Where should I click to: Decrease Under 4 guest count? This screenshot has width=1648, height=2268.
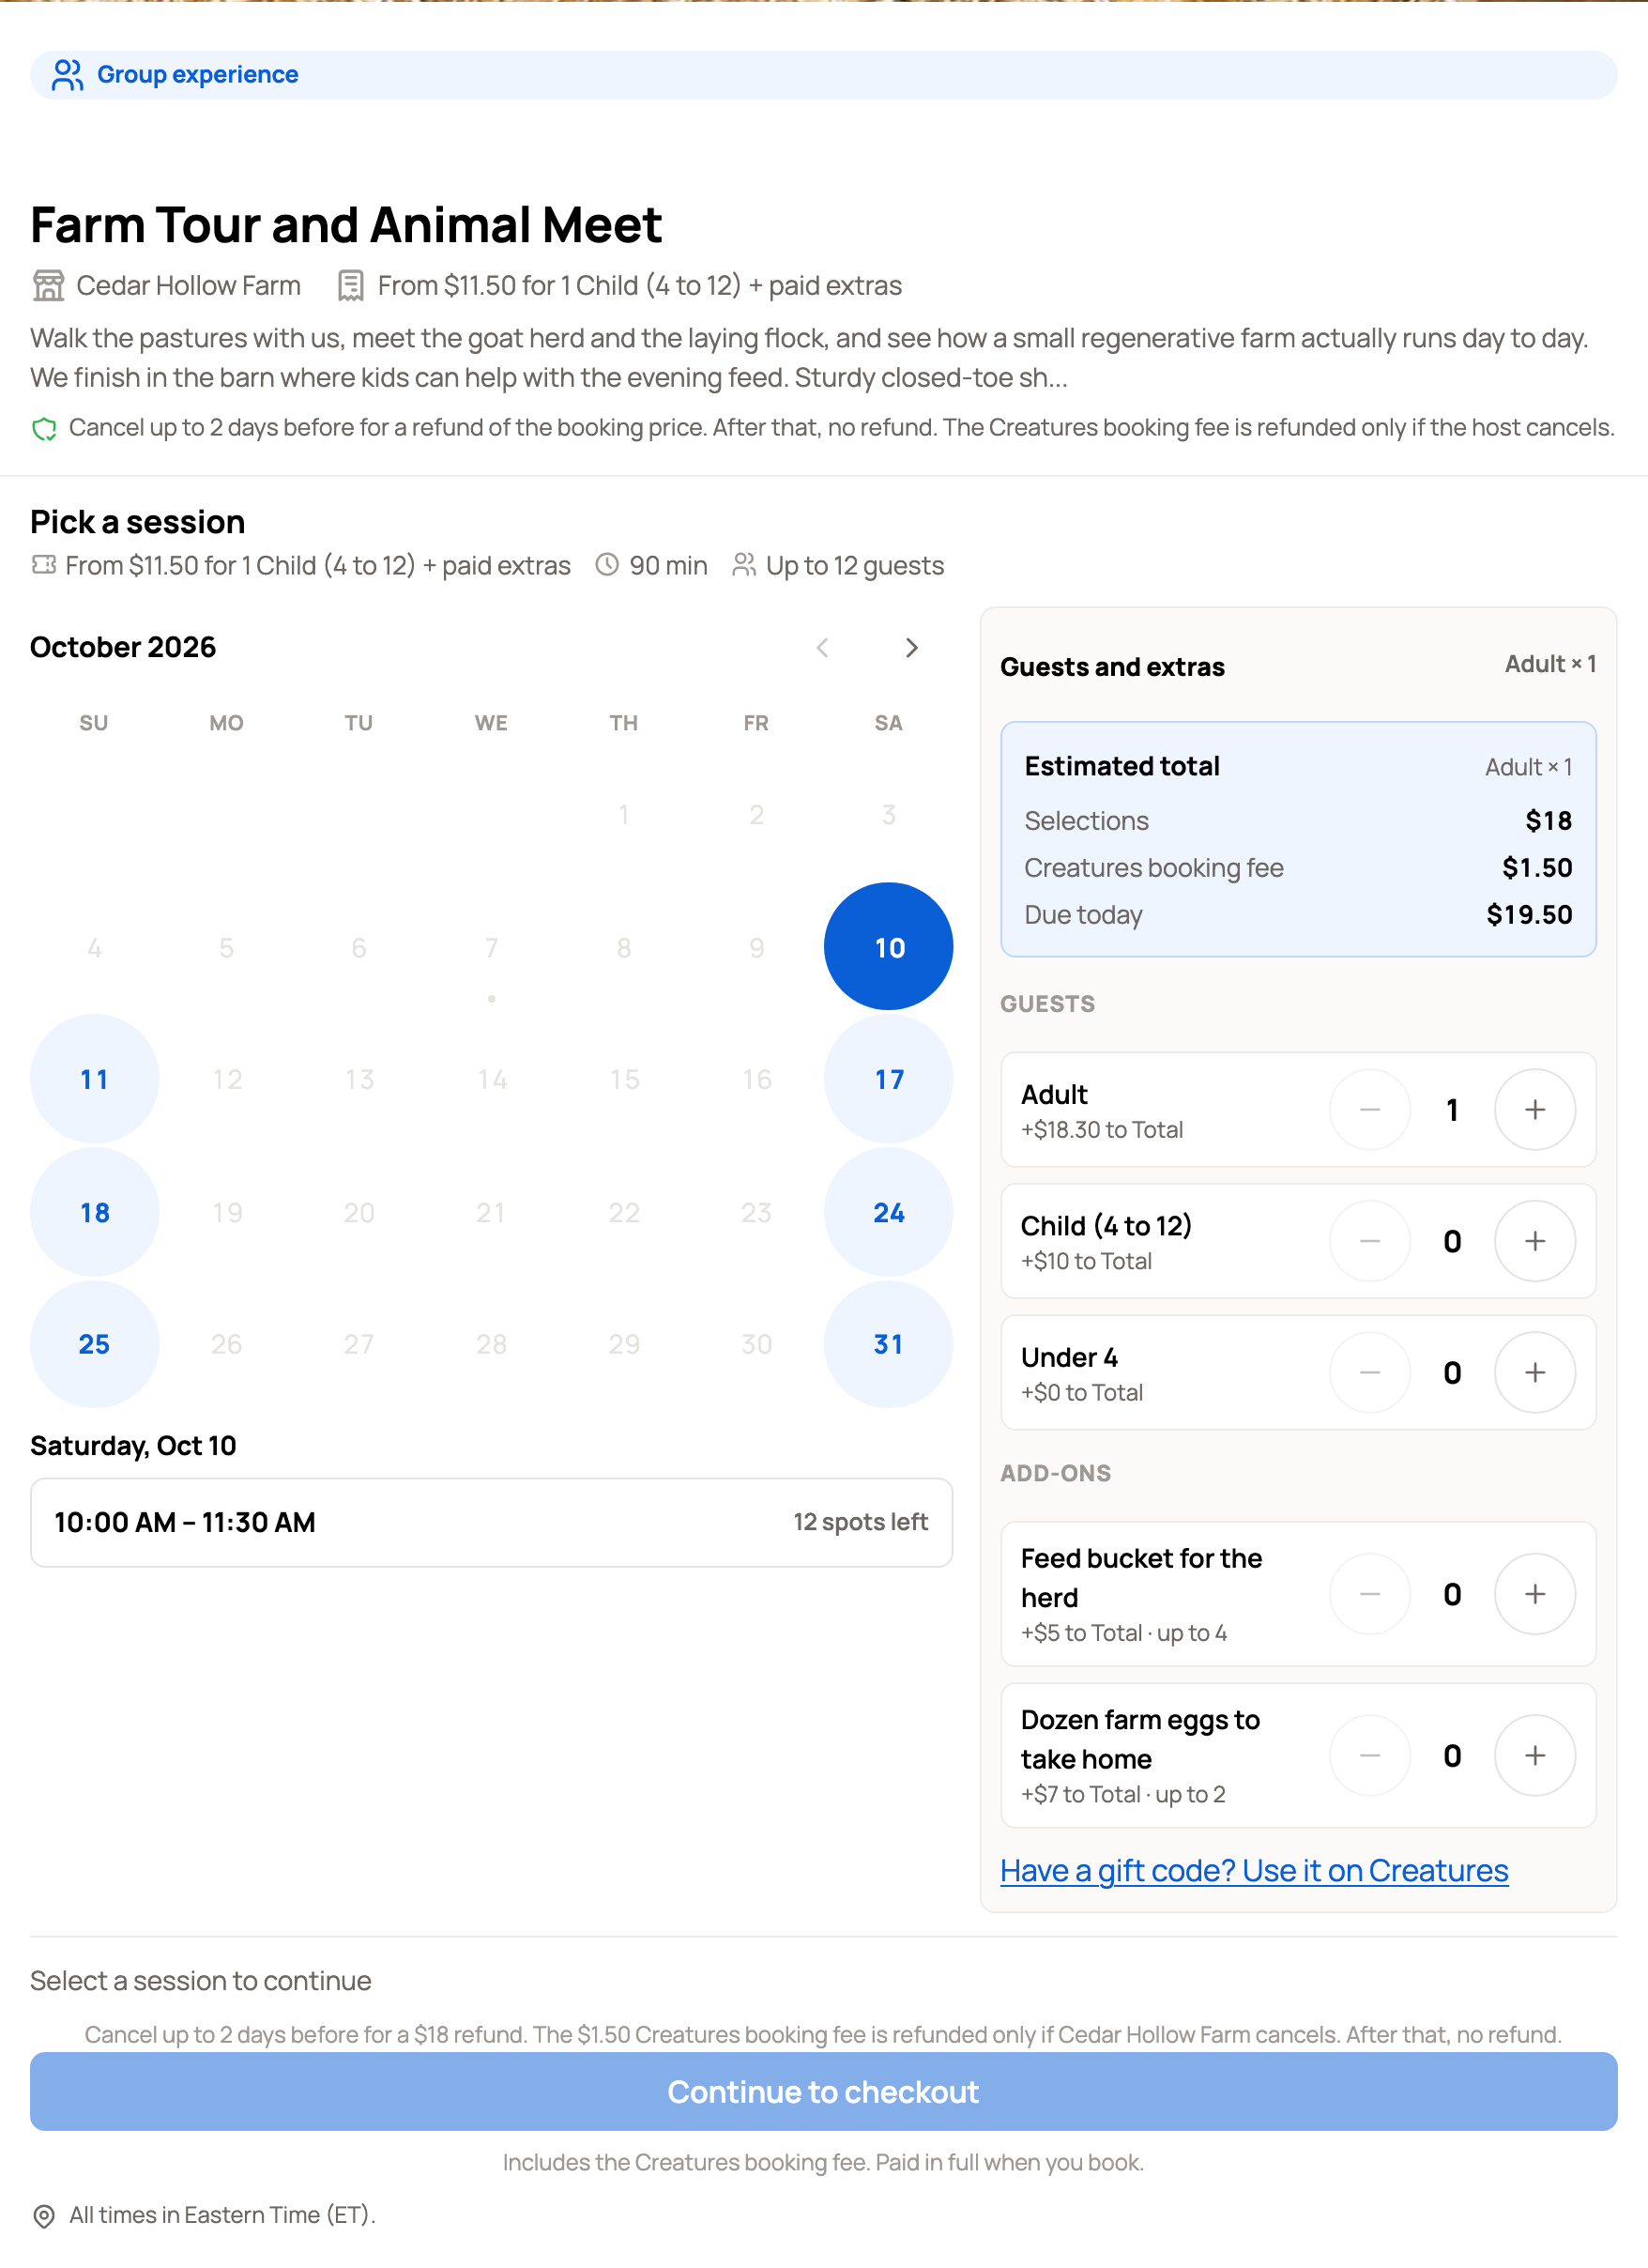pos(1370,1372)
